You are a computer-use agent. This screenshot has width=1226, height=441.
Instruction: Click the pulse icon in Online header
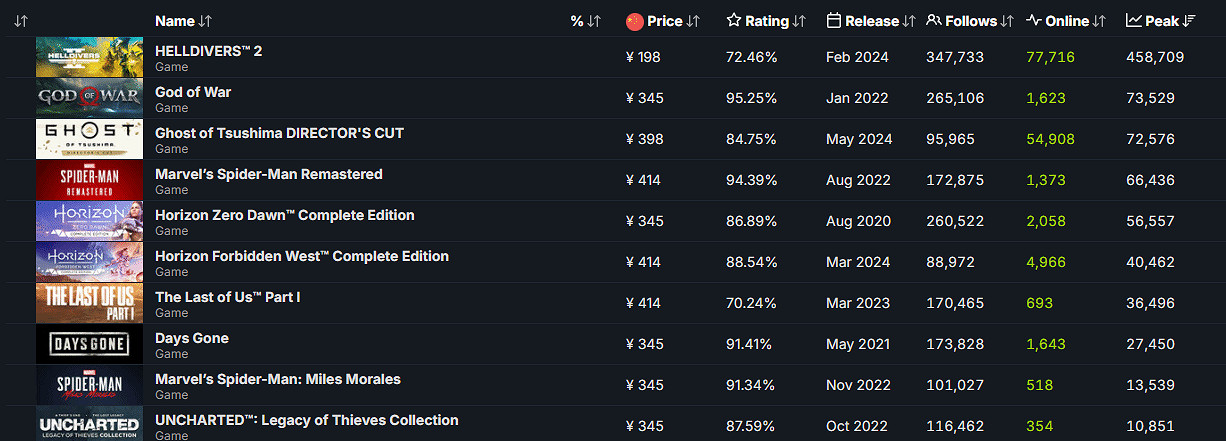click(1034, 21)
